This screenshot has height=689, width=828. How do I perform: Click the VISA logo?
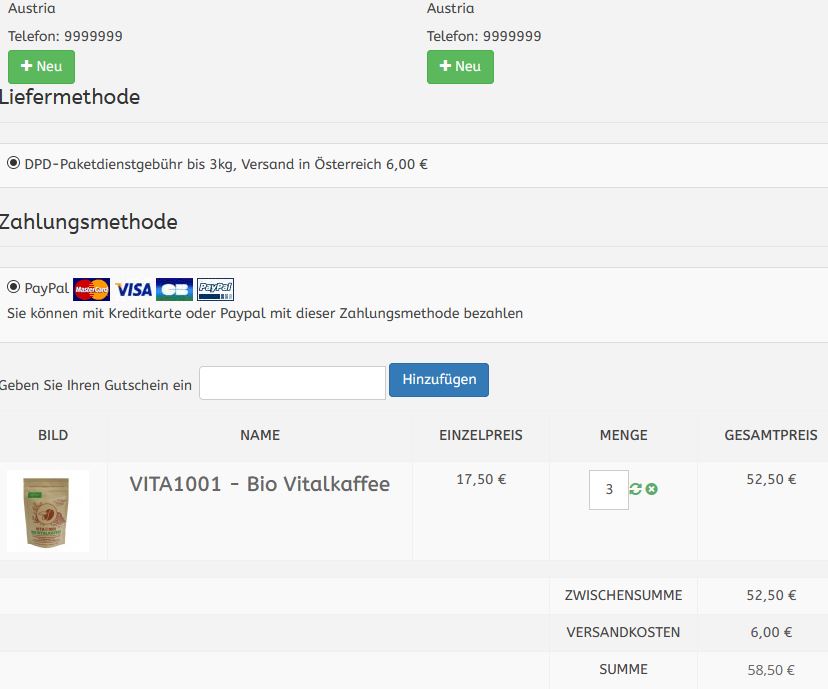[134, 289]
